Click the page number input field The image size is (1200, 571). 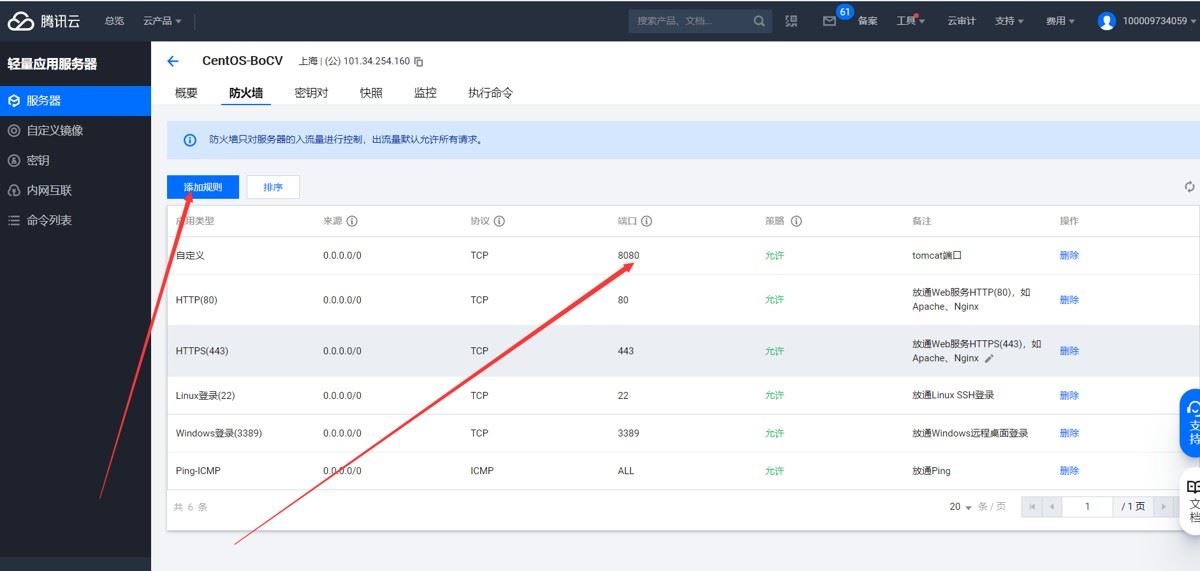tap(1087, 507)
